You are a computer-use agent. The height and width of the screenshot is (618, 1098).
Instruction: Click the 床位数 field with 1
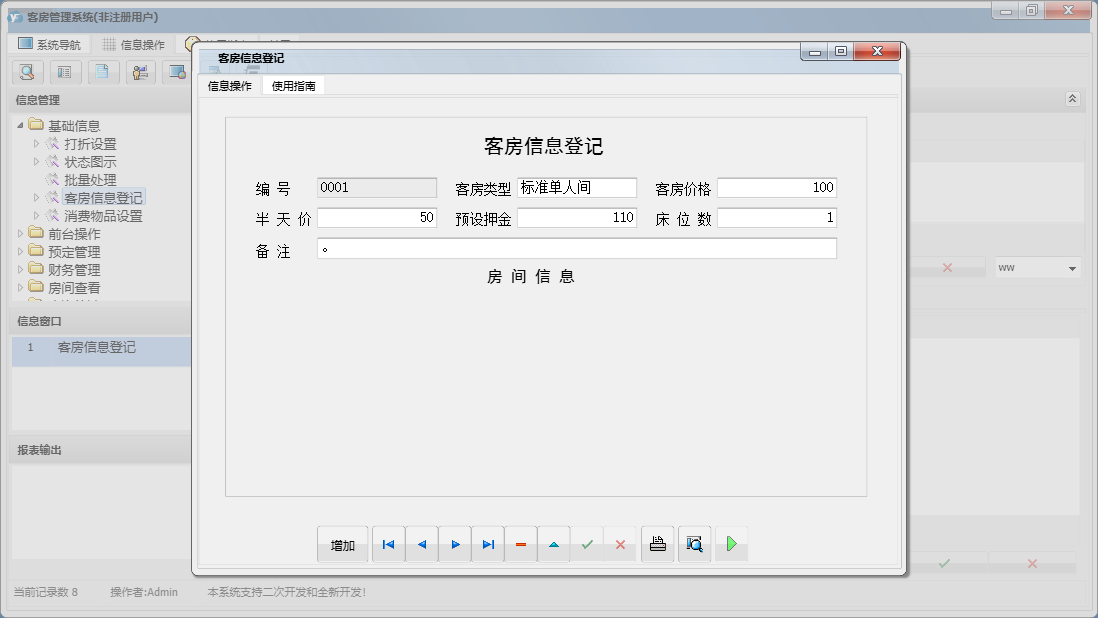tap(777, 218)
